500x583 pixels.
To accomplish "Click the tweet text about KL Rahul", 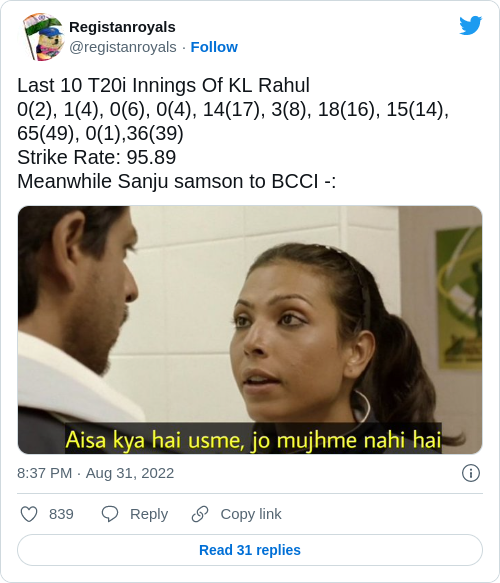I will (x=233, y=133).
